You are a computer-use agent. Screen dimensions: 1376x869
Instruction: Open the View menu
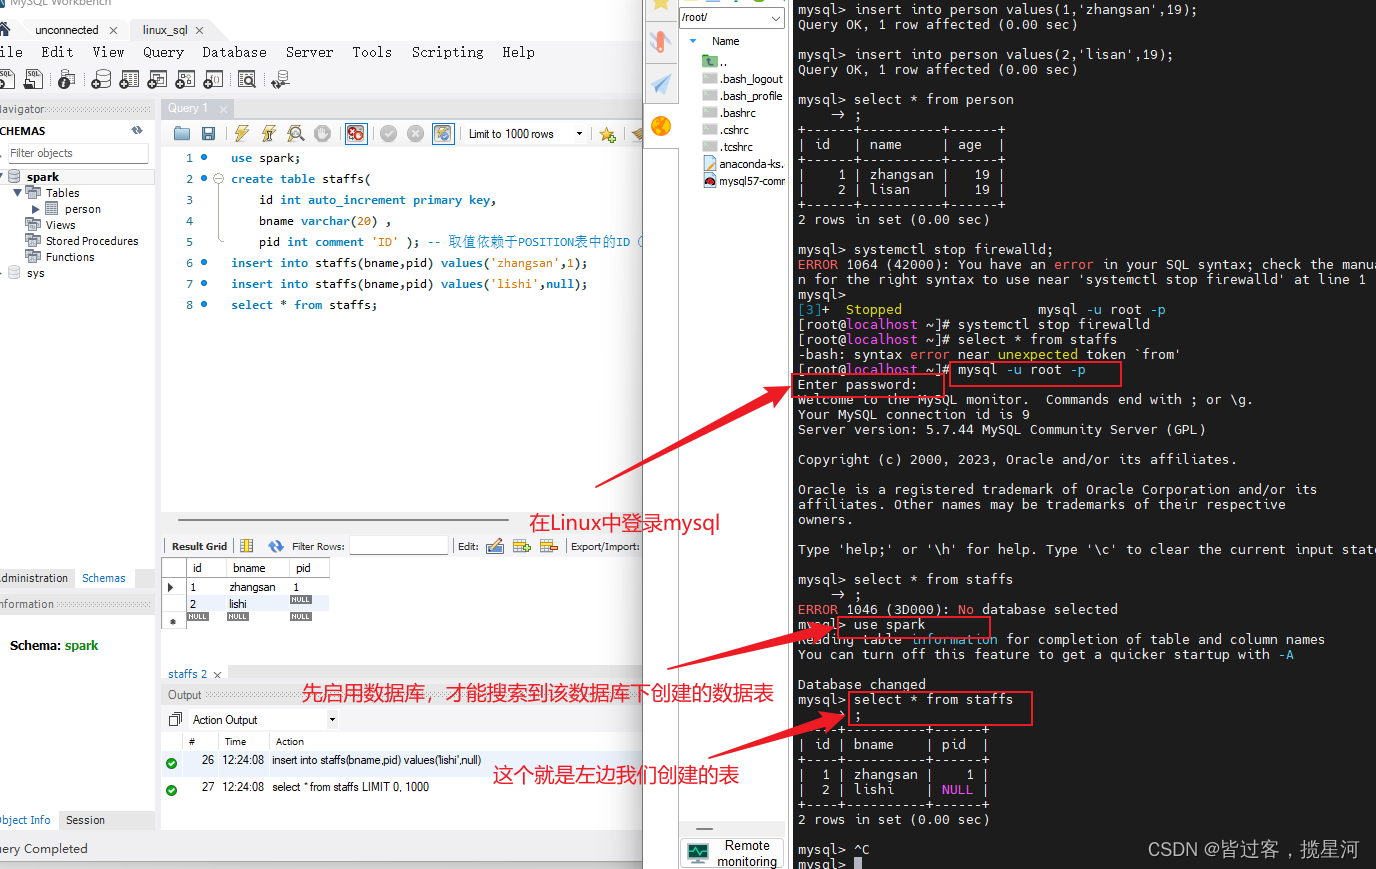108,52
